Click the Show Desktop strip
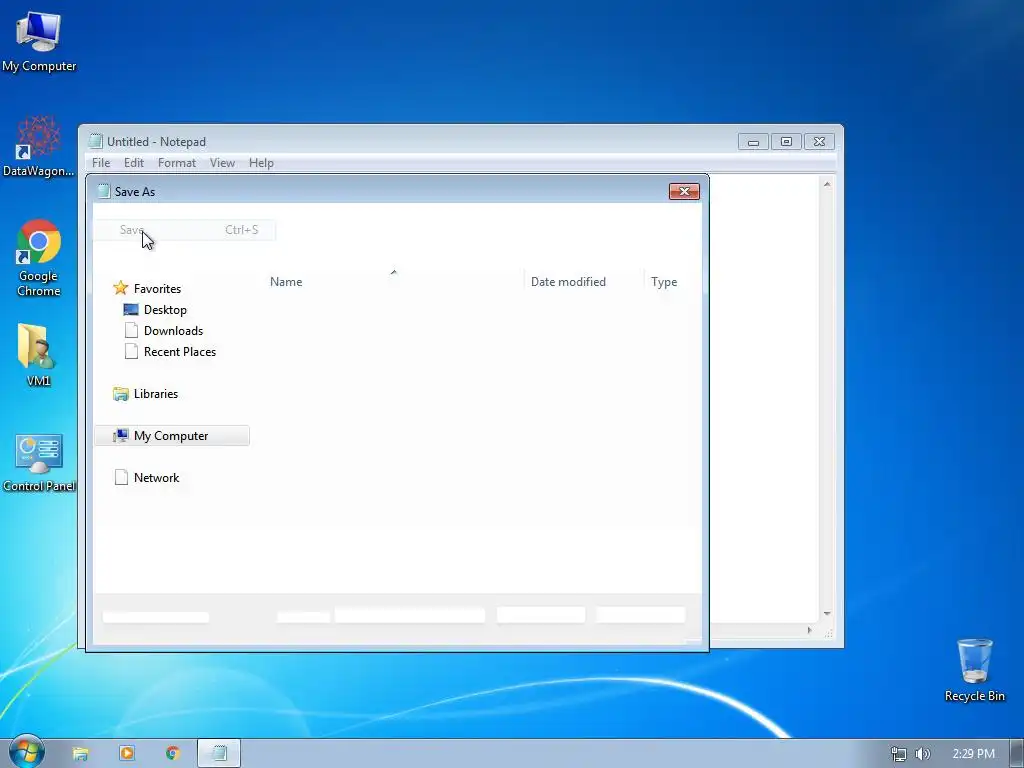Viewport: 1024px width, 768px height. click(x=1017, y=753)
